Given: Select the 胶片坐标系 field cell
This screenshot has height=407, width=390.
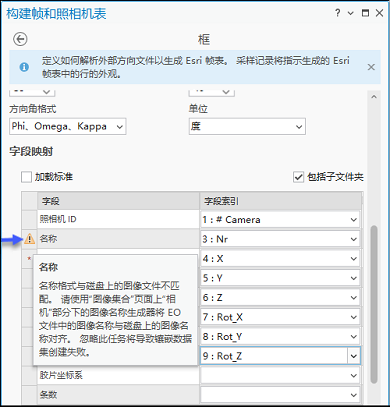Looking at the screenshot, I should click(x=118, y=375).
